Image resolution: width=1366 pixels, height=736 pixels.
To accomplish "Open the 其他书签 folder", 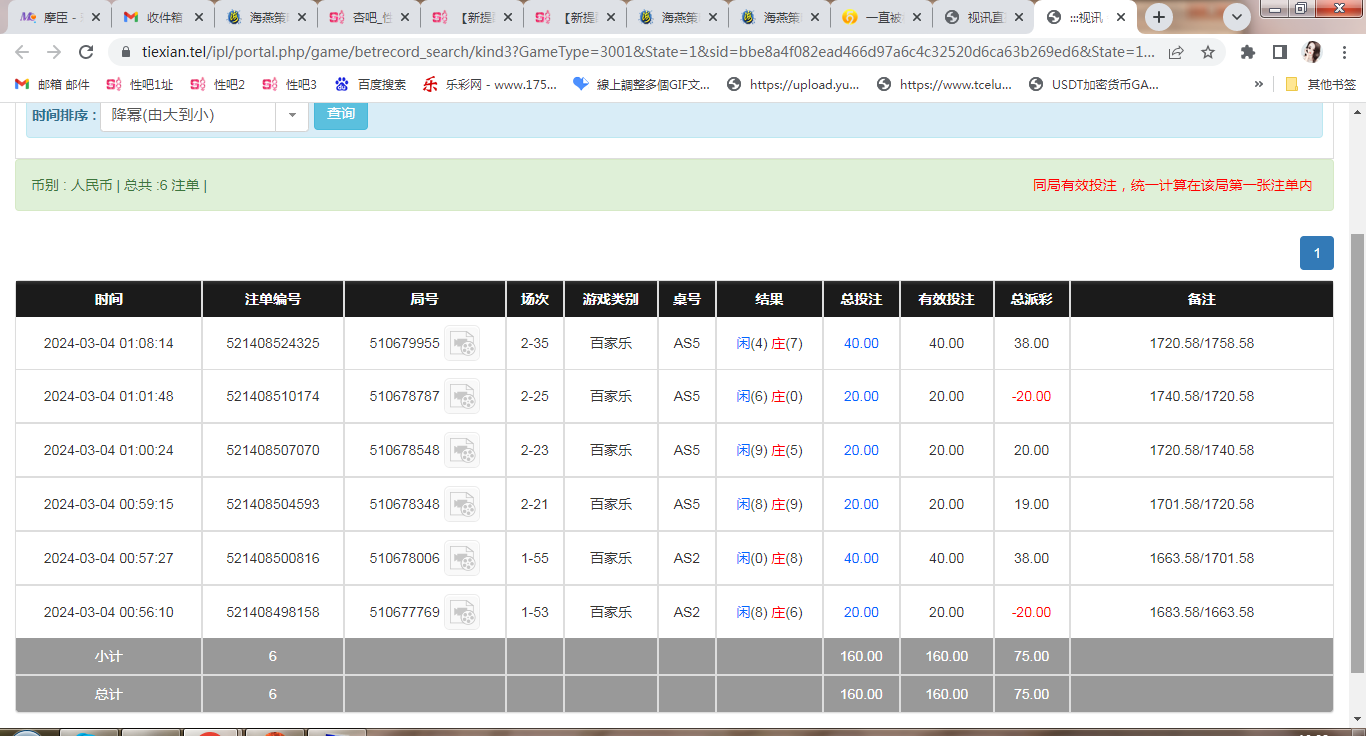I will (1320, 85).
